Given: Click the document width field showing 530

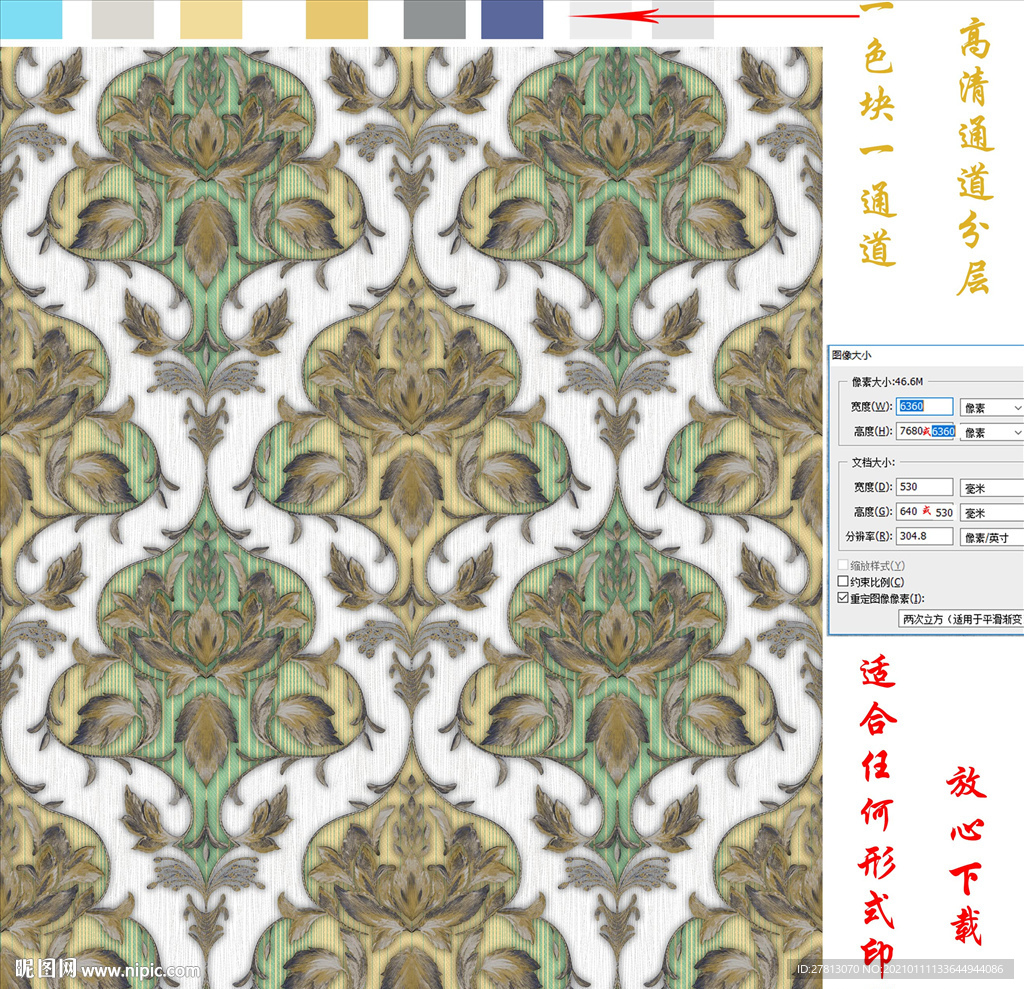Looking at the screenshot, I should coord(924,487).
